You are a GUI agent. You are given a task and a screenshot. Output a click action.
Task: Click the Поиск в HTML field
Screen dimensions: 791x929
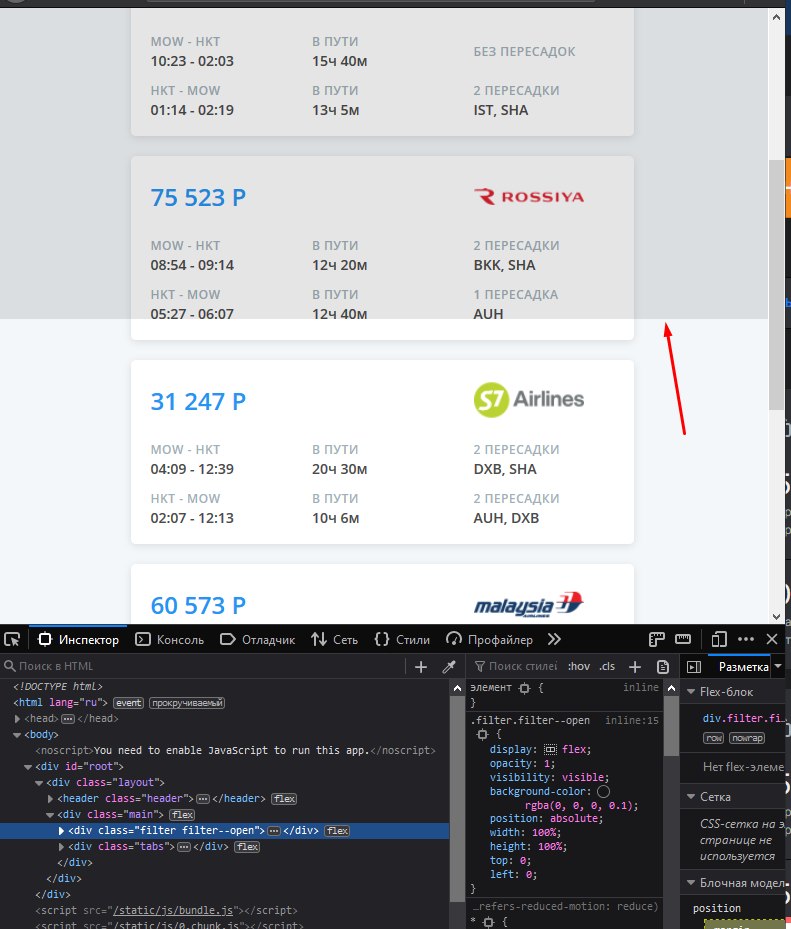click(x=201, y=667)
